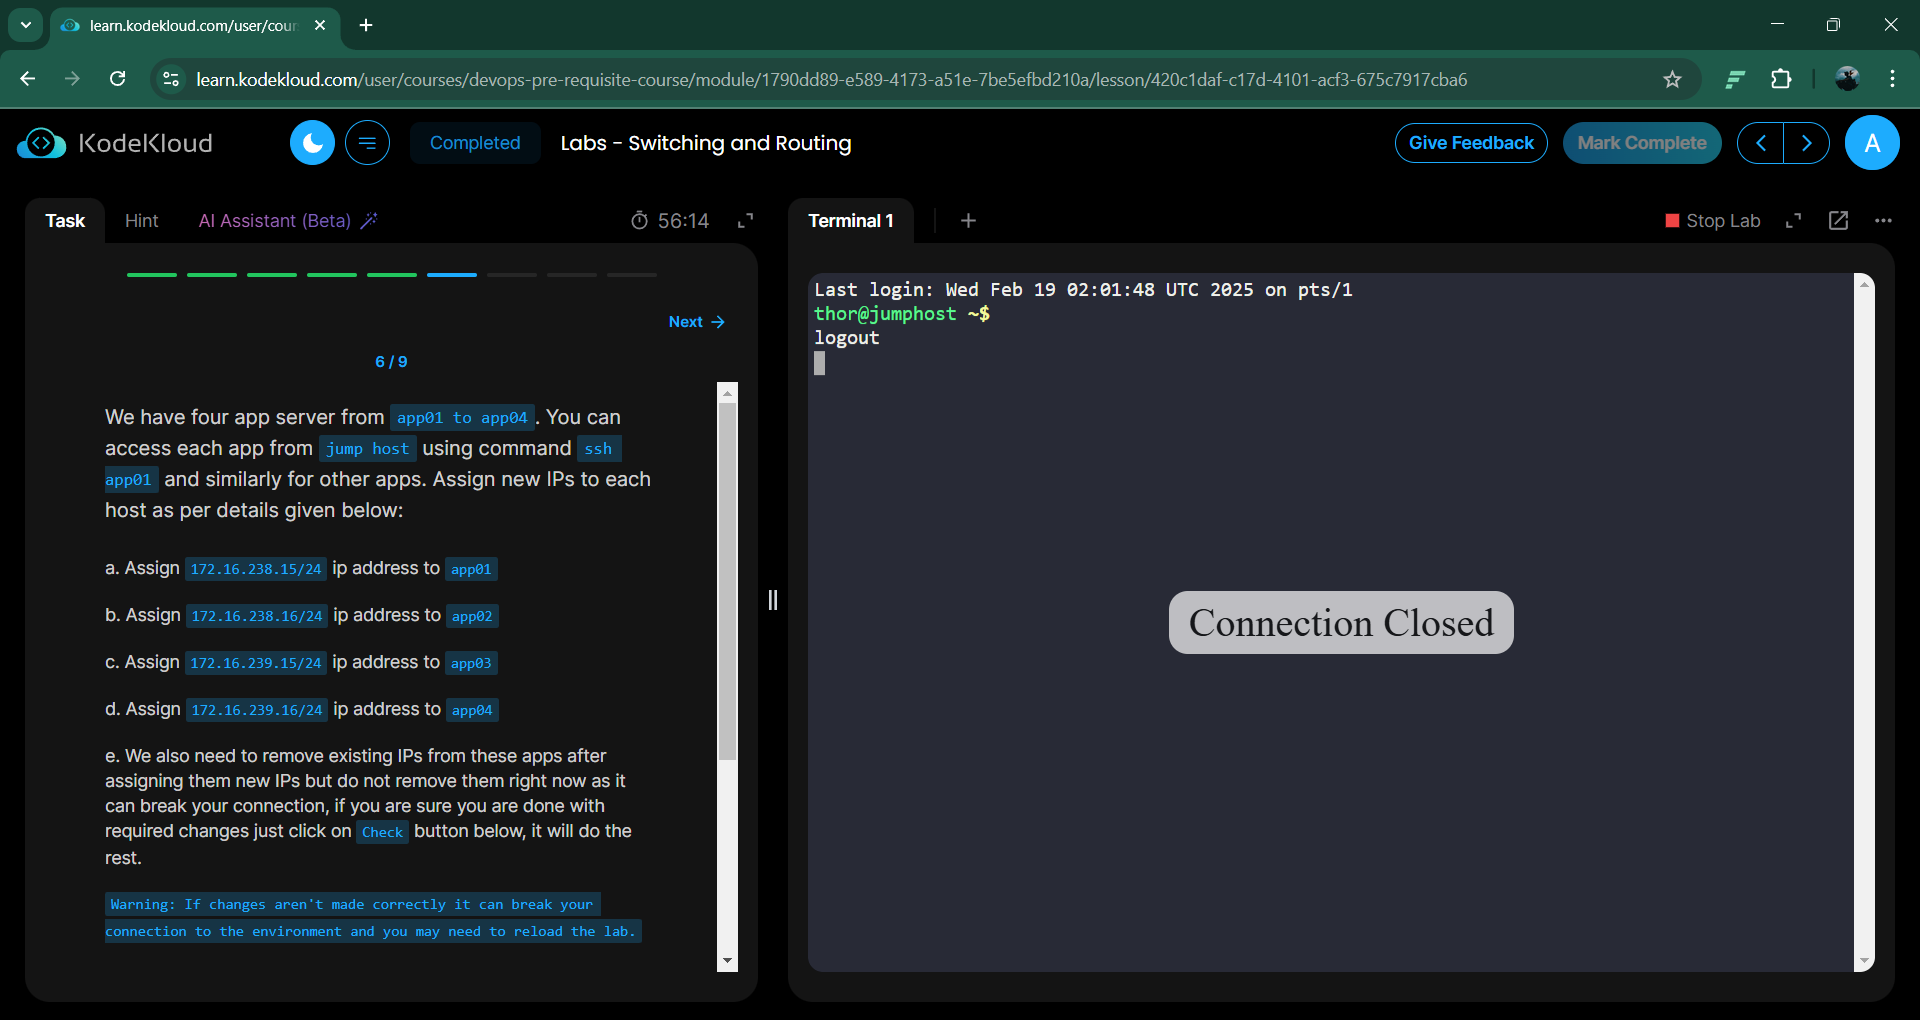The width and height of the screenshot is (1920, 1020).
Task: Select the ninth progress segment
Action: tap(632, 274)
